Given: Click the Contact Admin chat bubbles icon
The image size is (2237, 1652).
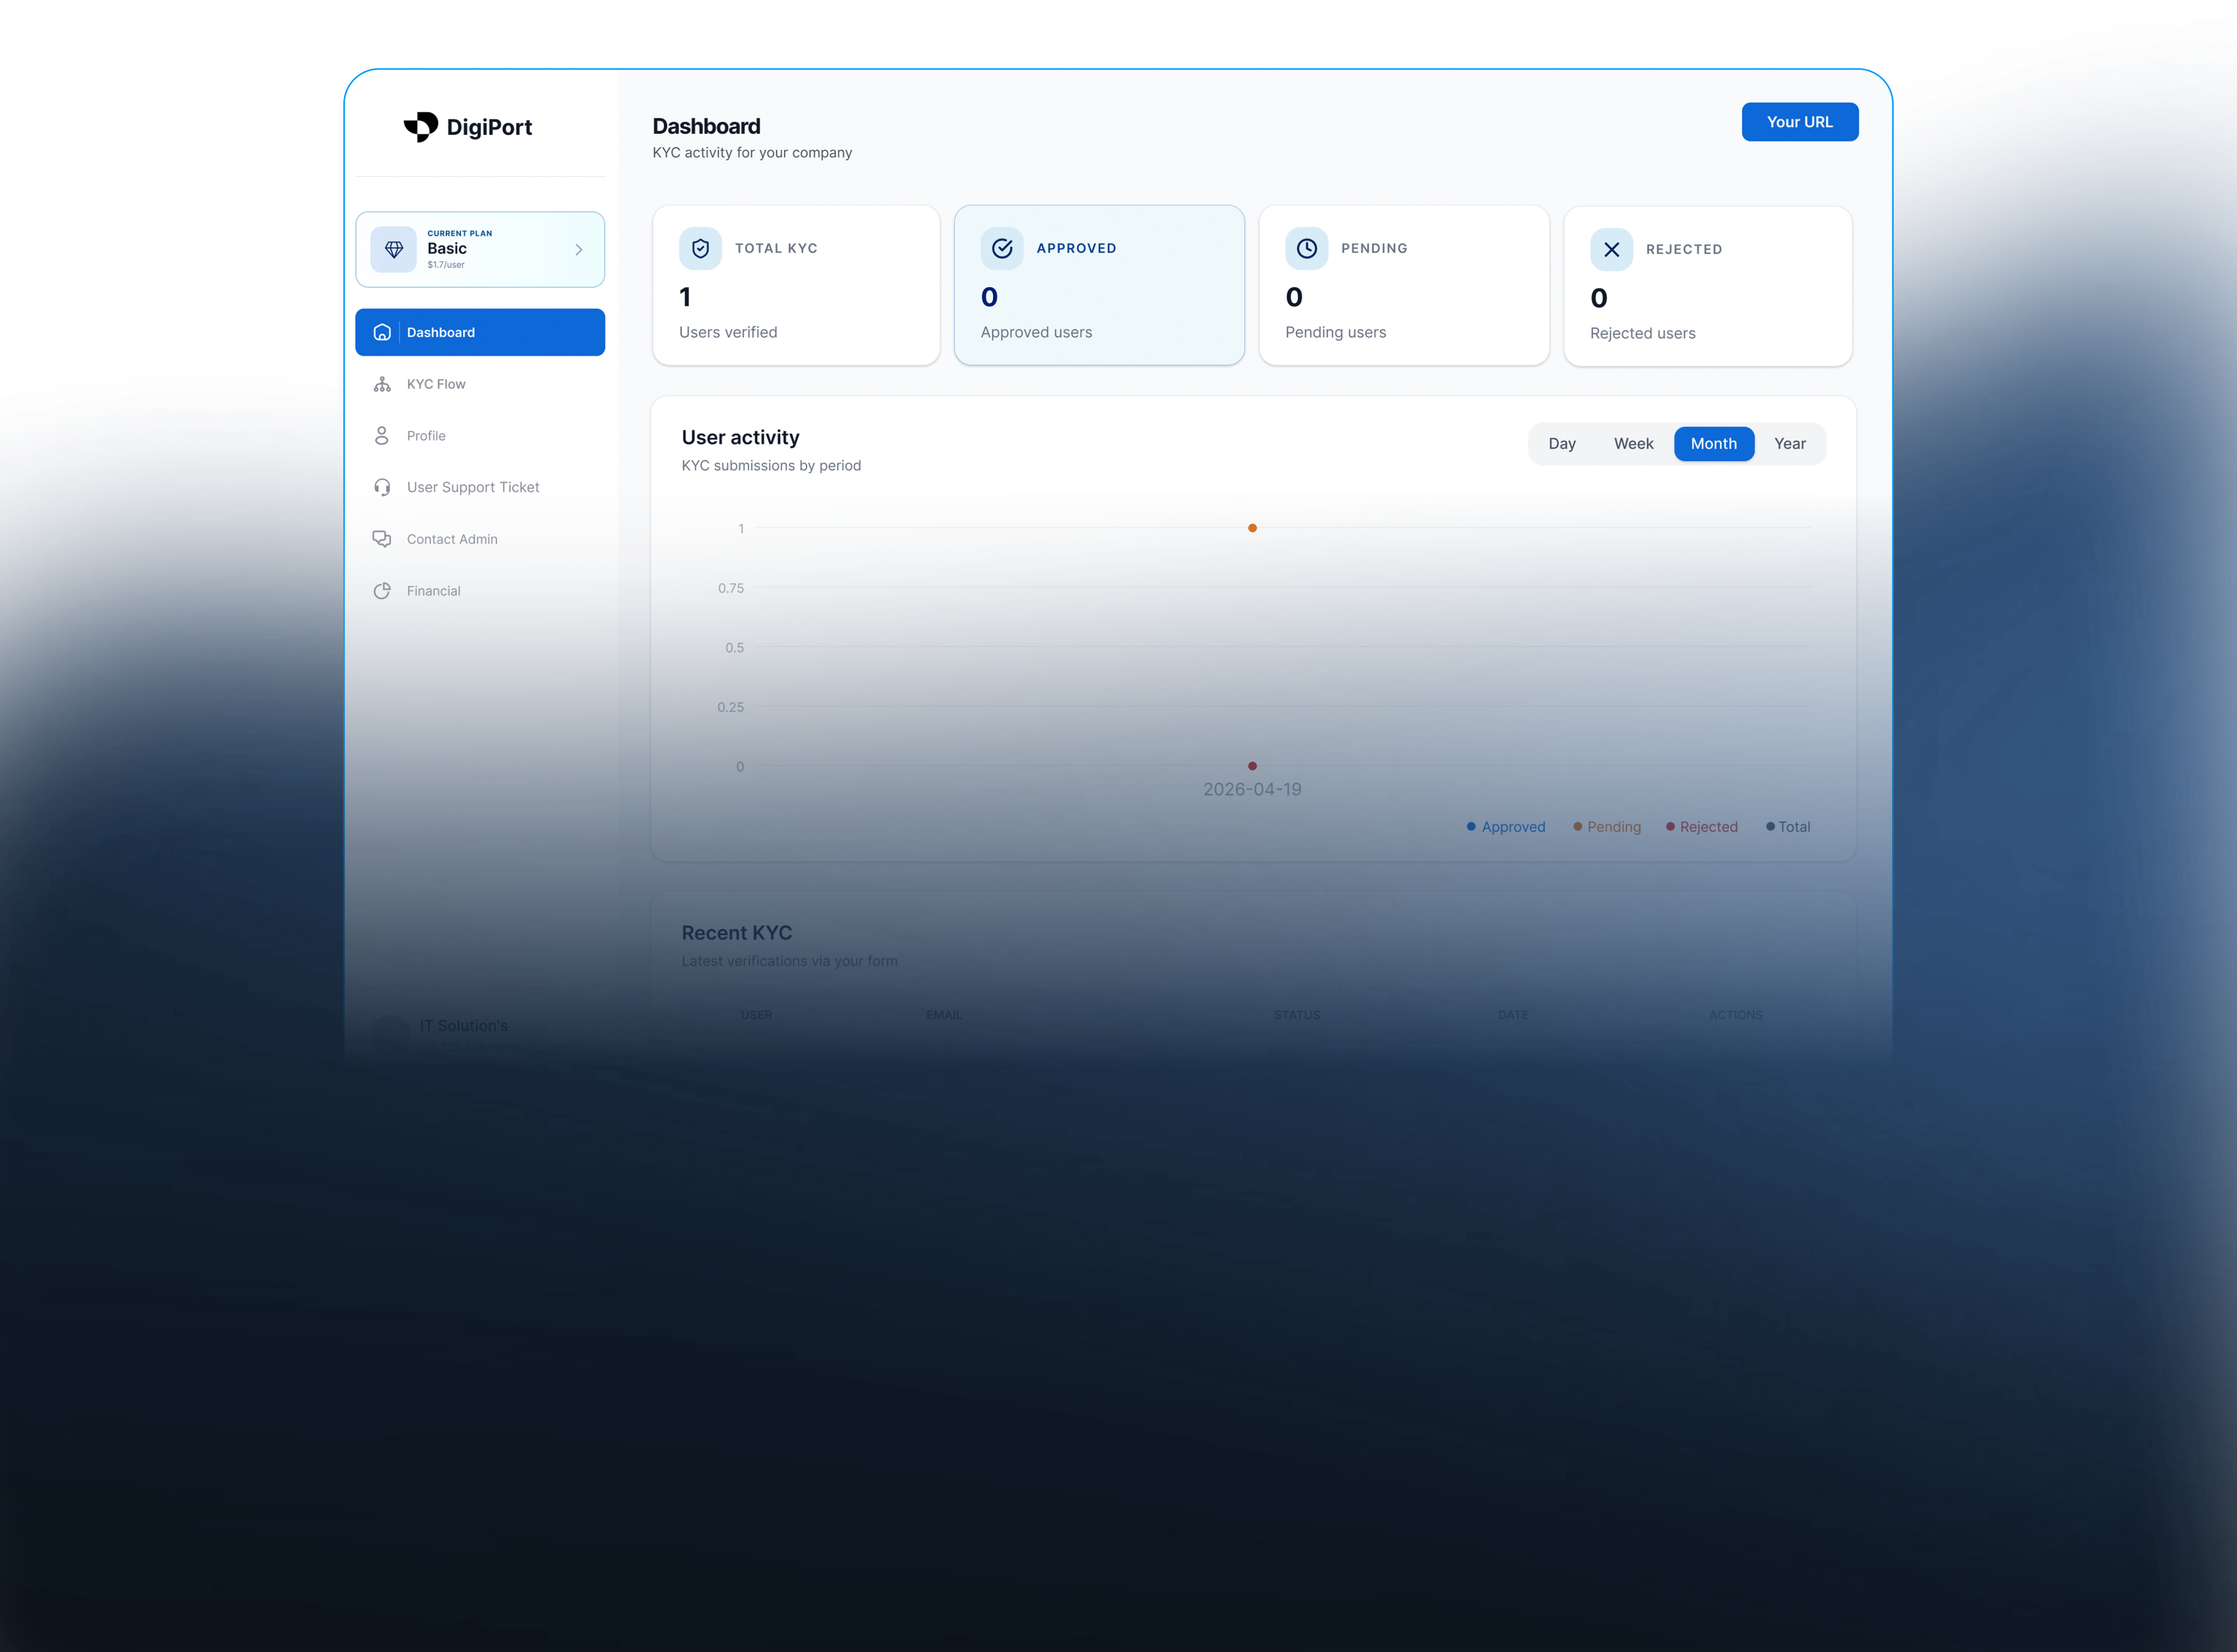Looking at the screenshot, I should [x=382, y=539].
